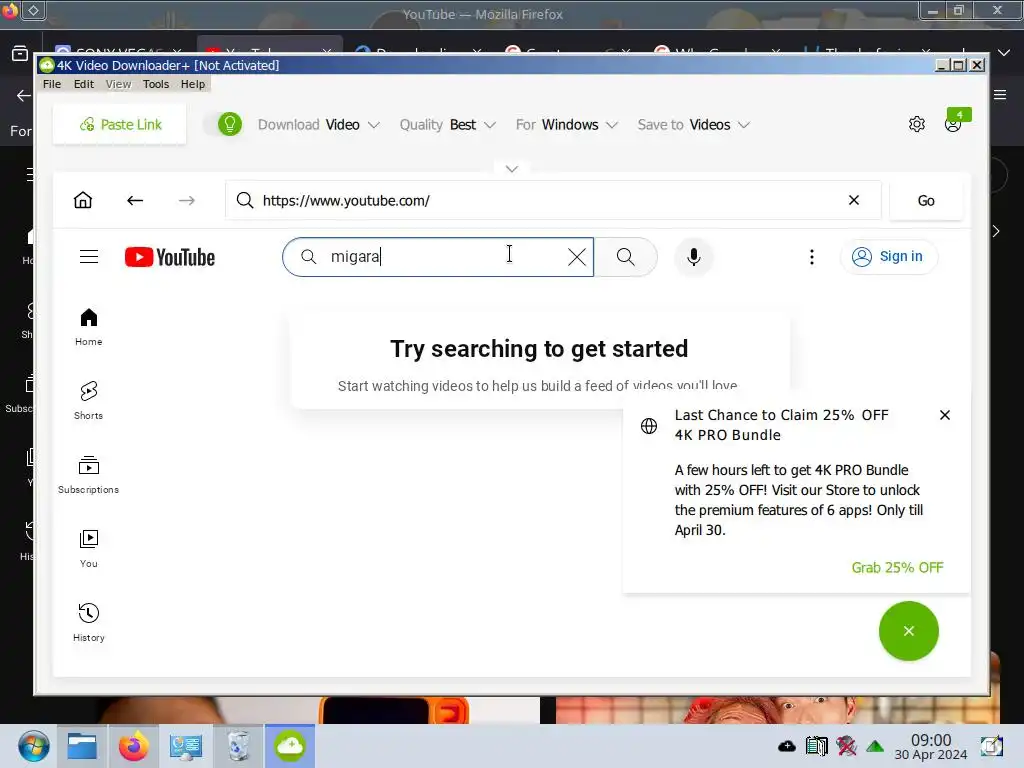Toggle the Smart Mode lightbulb switch
The image size is (1024, 768).
coord(223,124)
